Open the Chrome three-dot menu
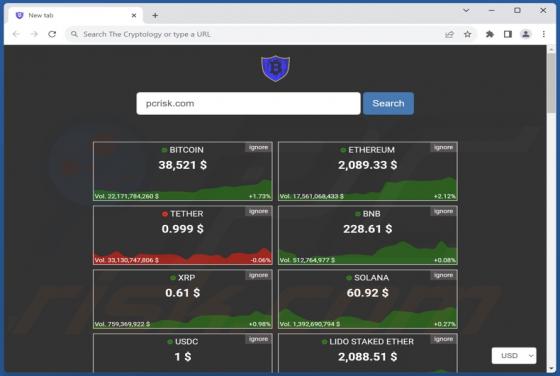Screen dimensions: 560x376 tap(544, 34)
